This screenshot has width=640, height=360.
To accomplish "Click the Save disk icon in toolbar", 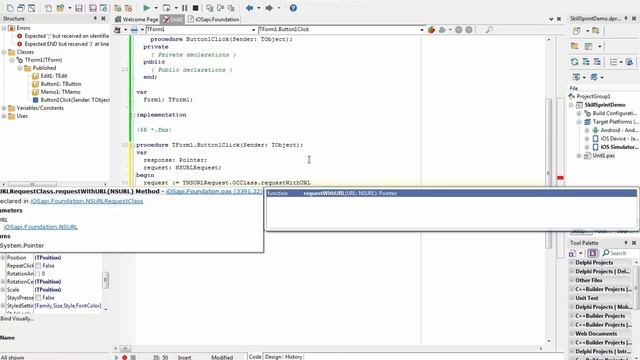I will click(x=79, y=8).
